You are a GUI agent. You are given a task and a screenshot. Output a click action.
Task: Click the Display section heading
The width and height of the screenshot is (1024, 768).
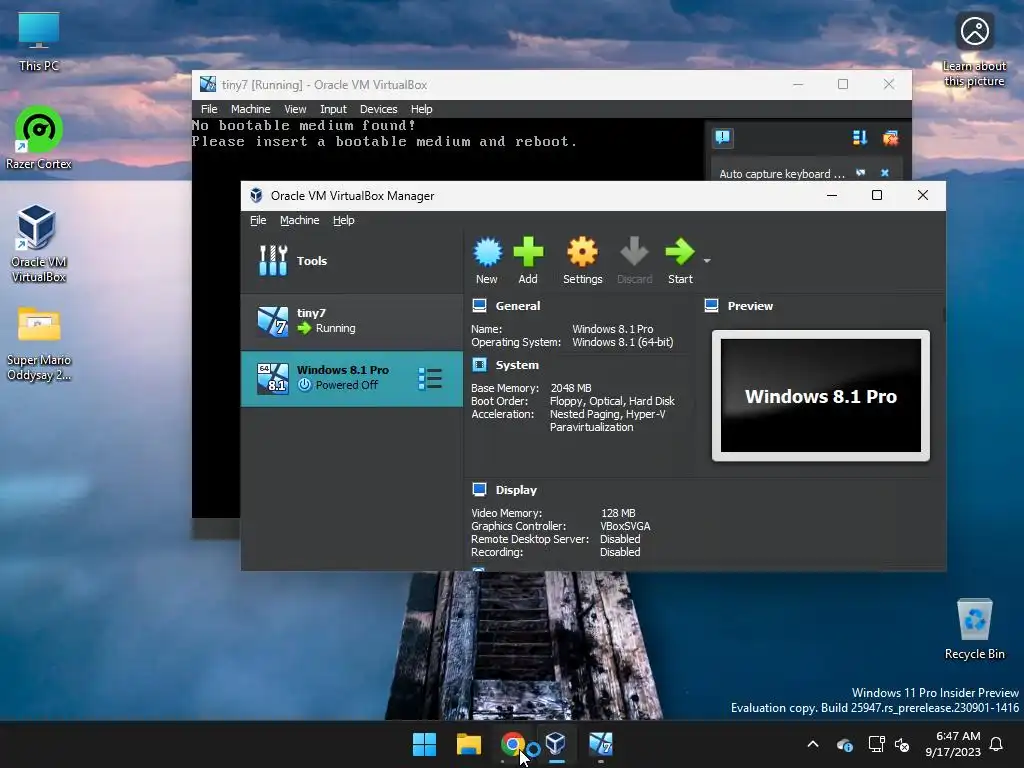click(516, 490)
